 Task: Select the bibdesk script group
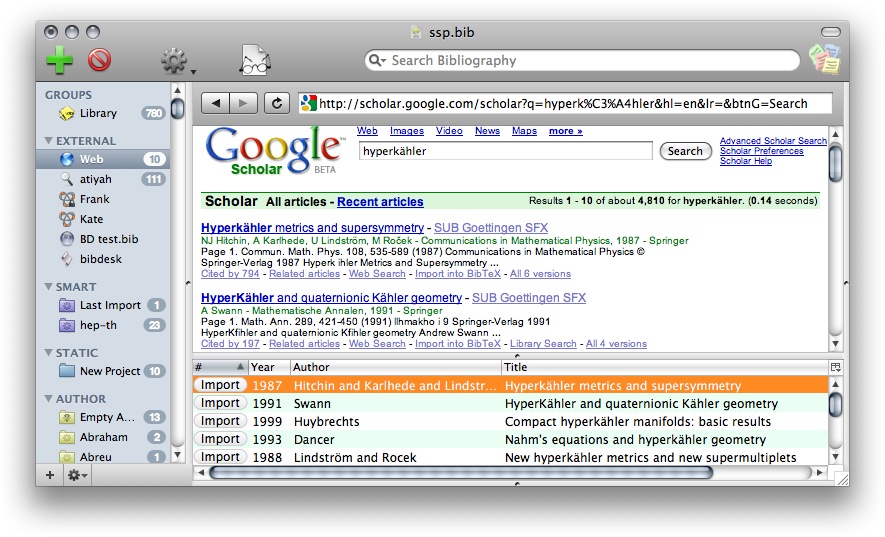point(103,259)
